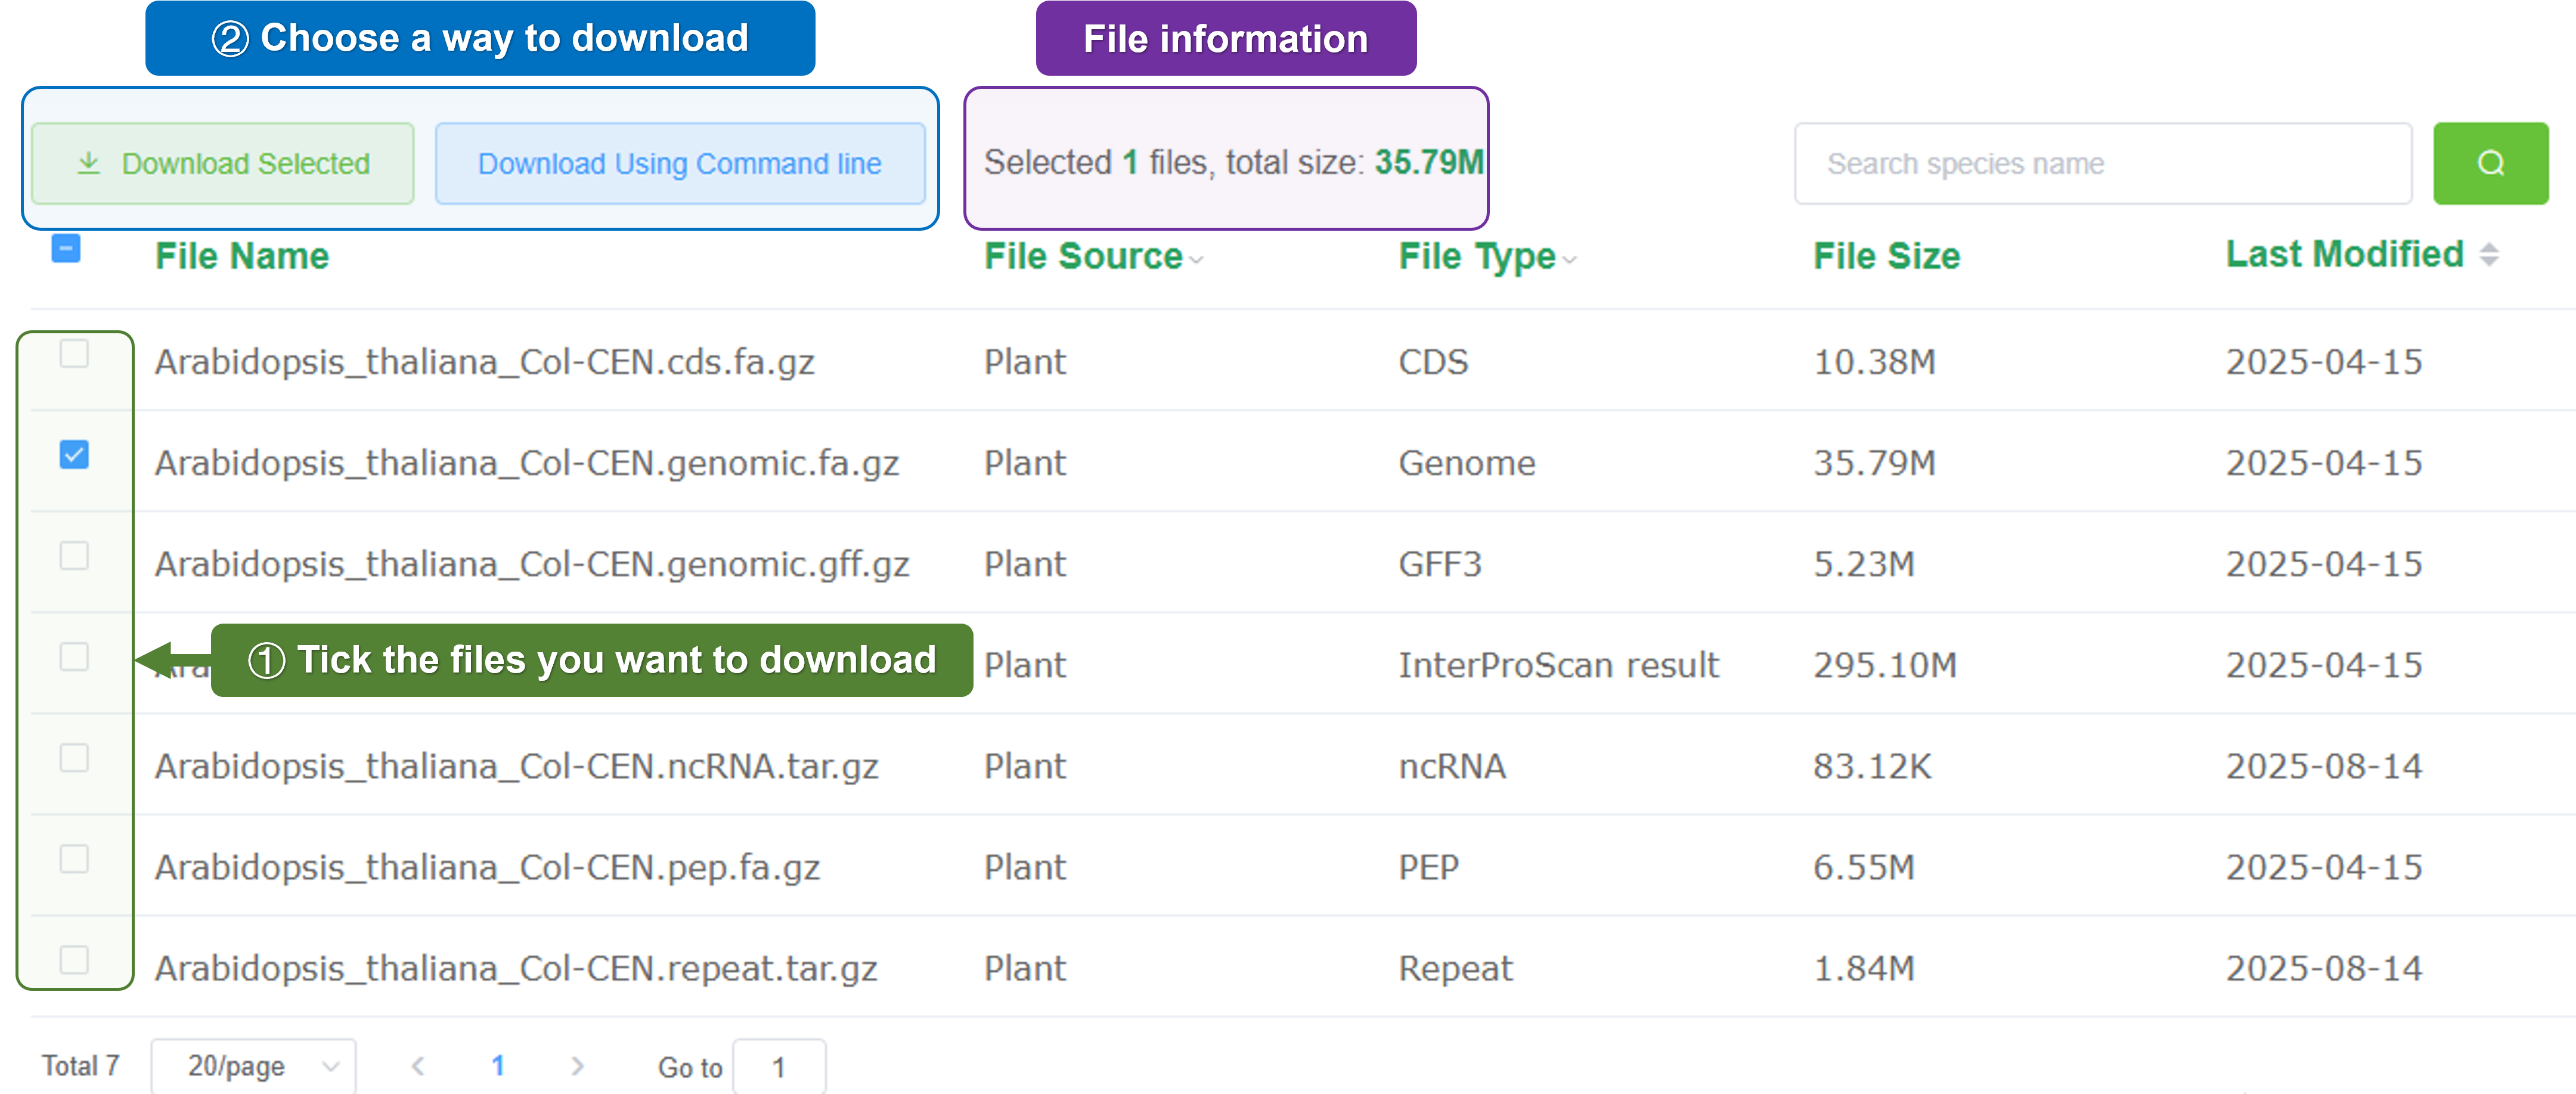Click page number 1 in pagination

pos(497,1066)
